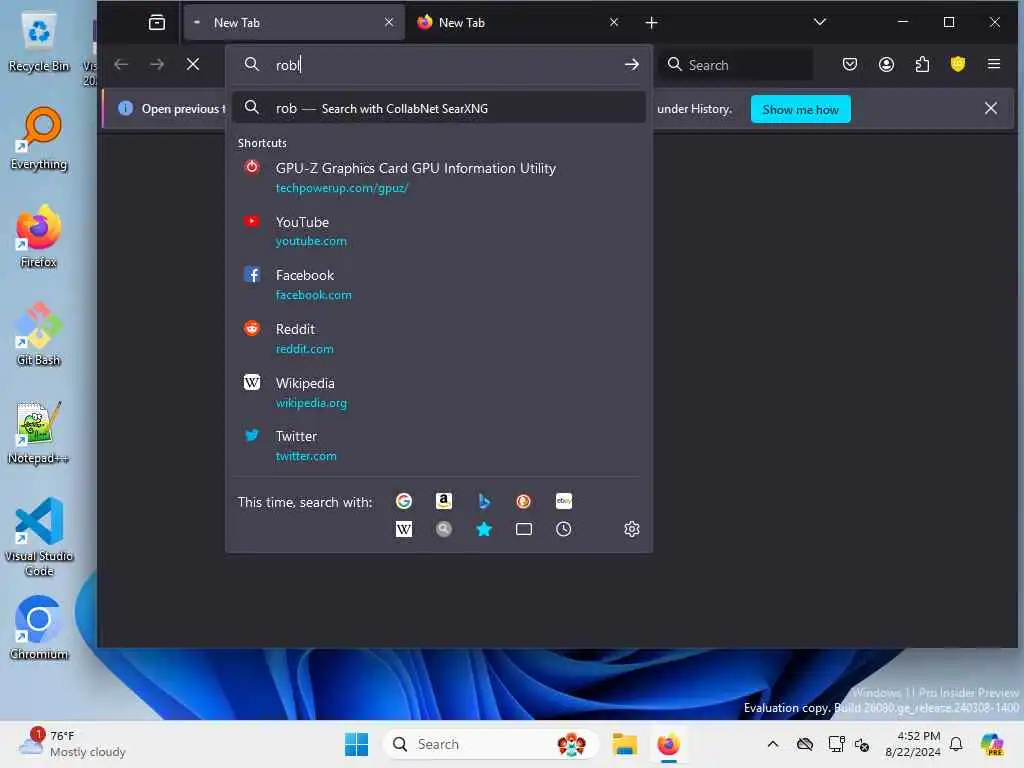Choose the Reddit shortcut
This screenshot has width=1024, height=768.
tap(439, 338)
